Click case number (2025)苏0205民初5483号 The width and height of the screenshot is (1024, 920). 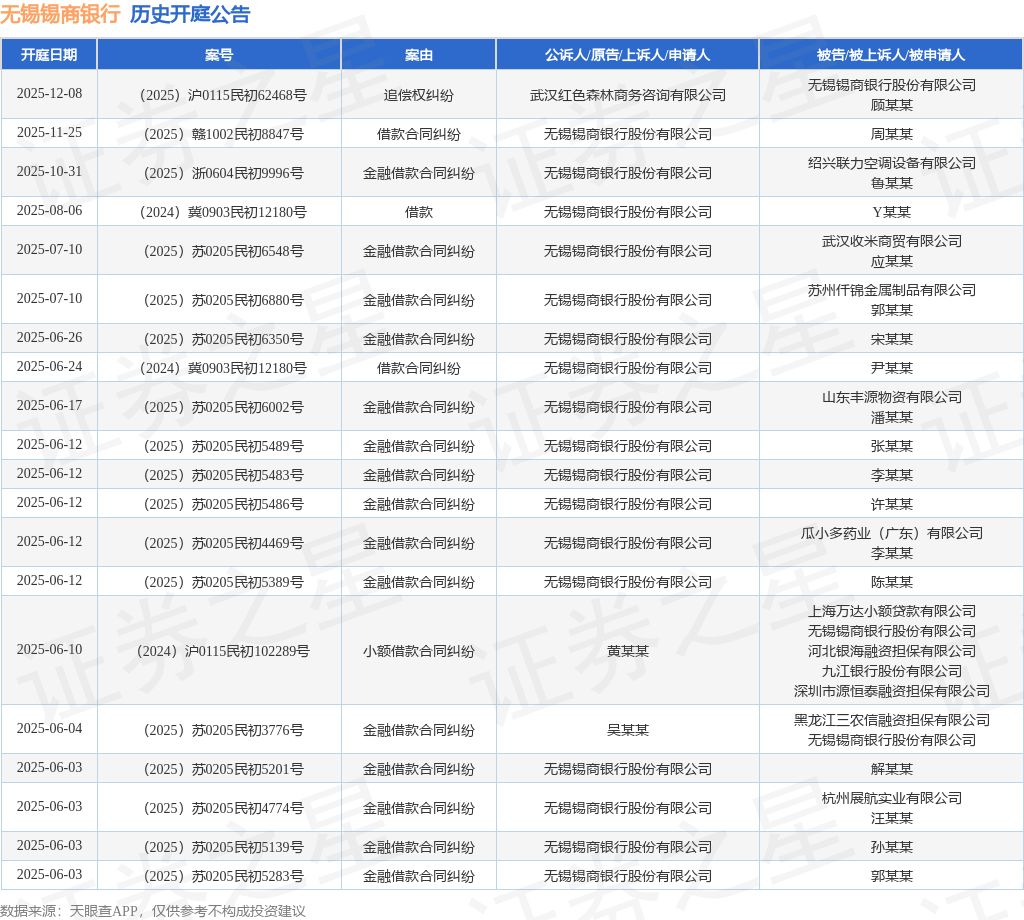tap(223, 475)
